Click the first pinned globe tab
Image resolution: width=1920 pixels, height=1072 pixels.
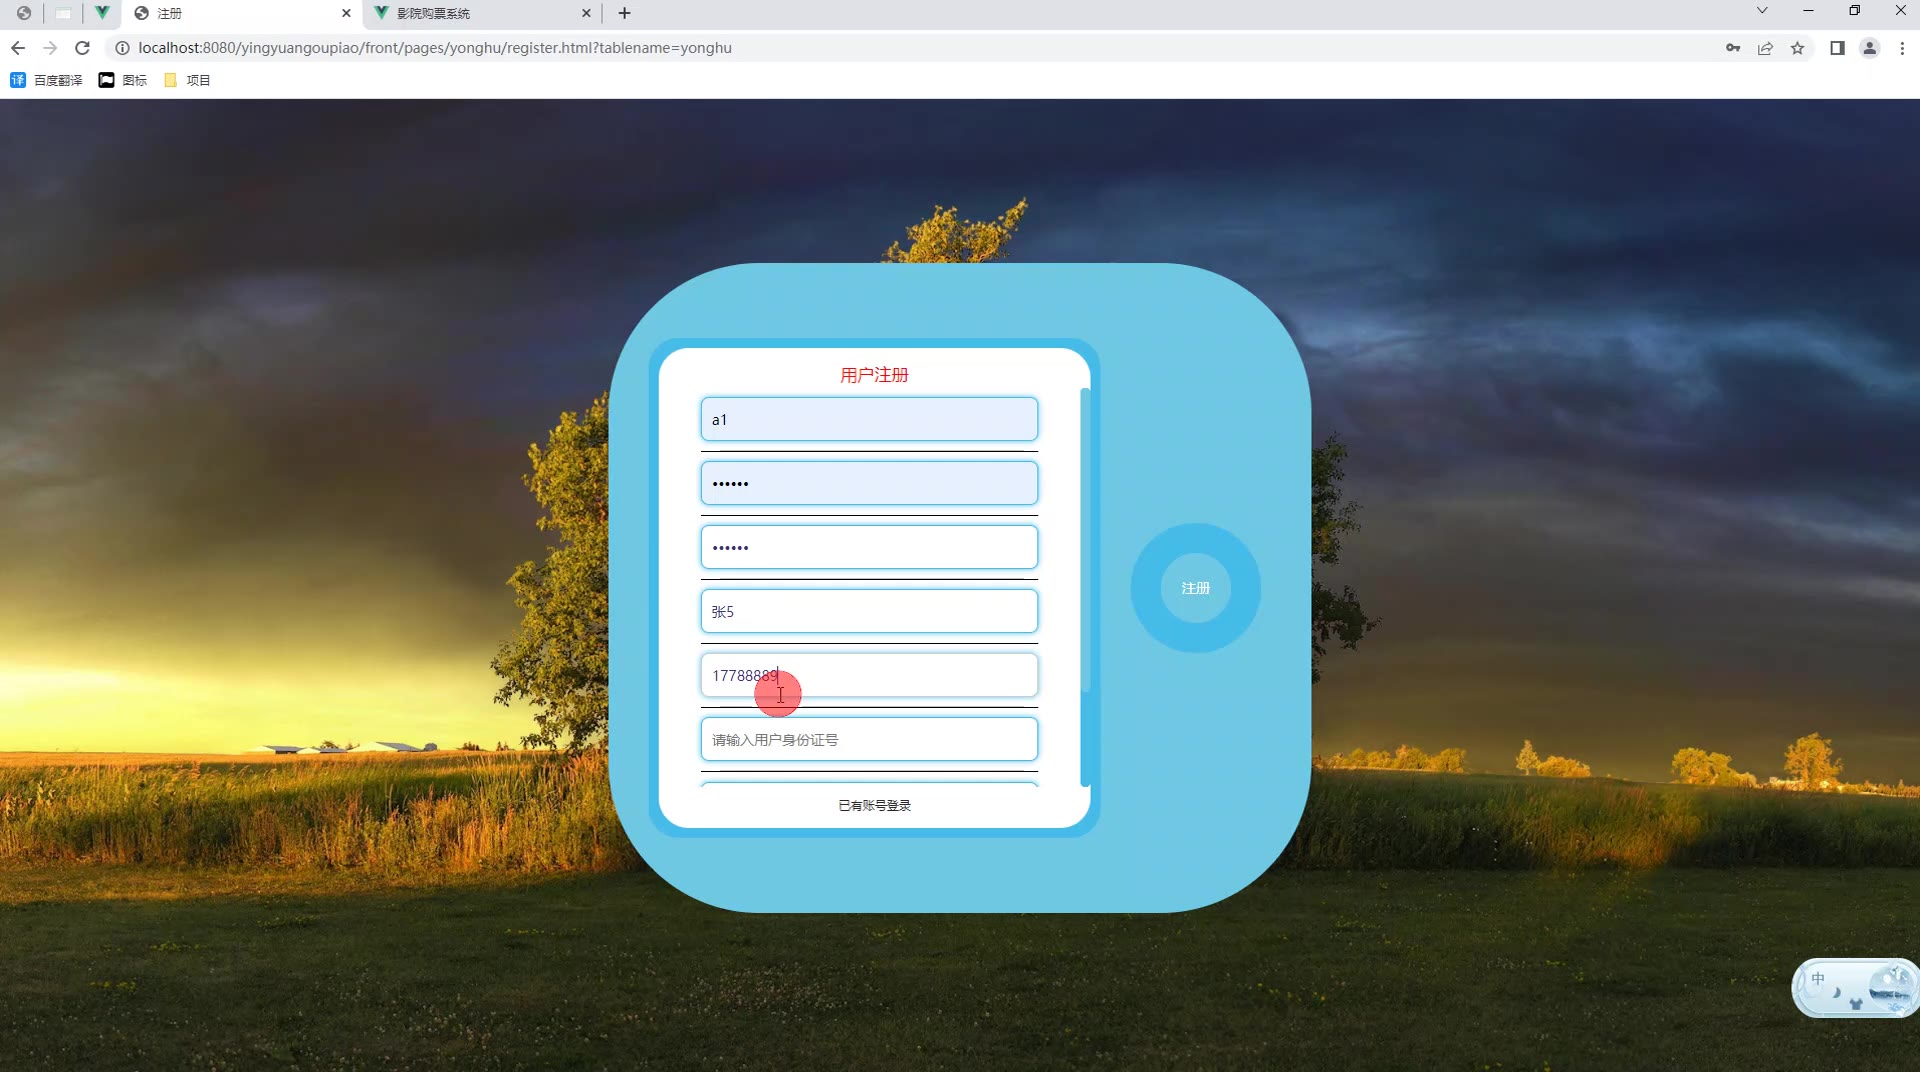point(24,13)
